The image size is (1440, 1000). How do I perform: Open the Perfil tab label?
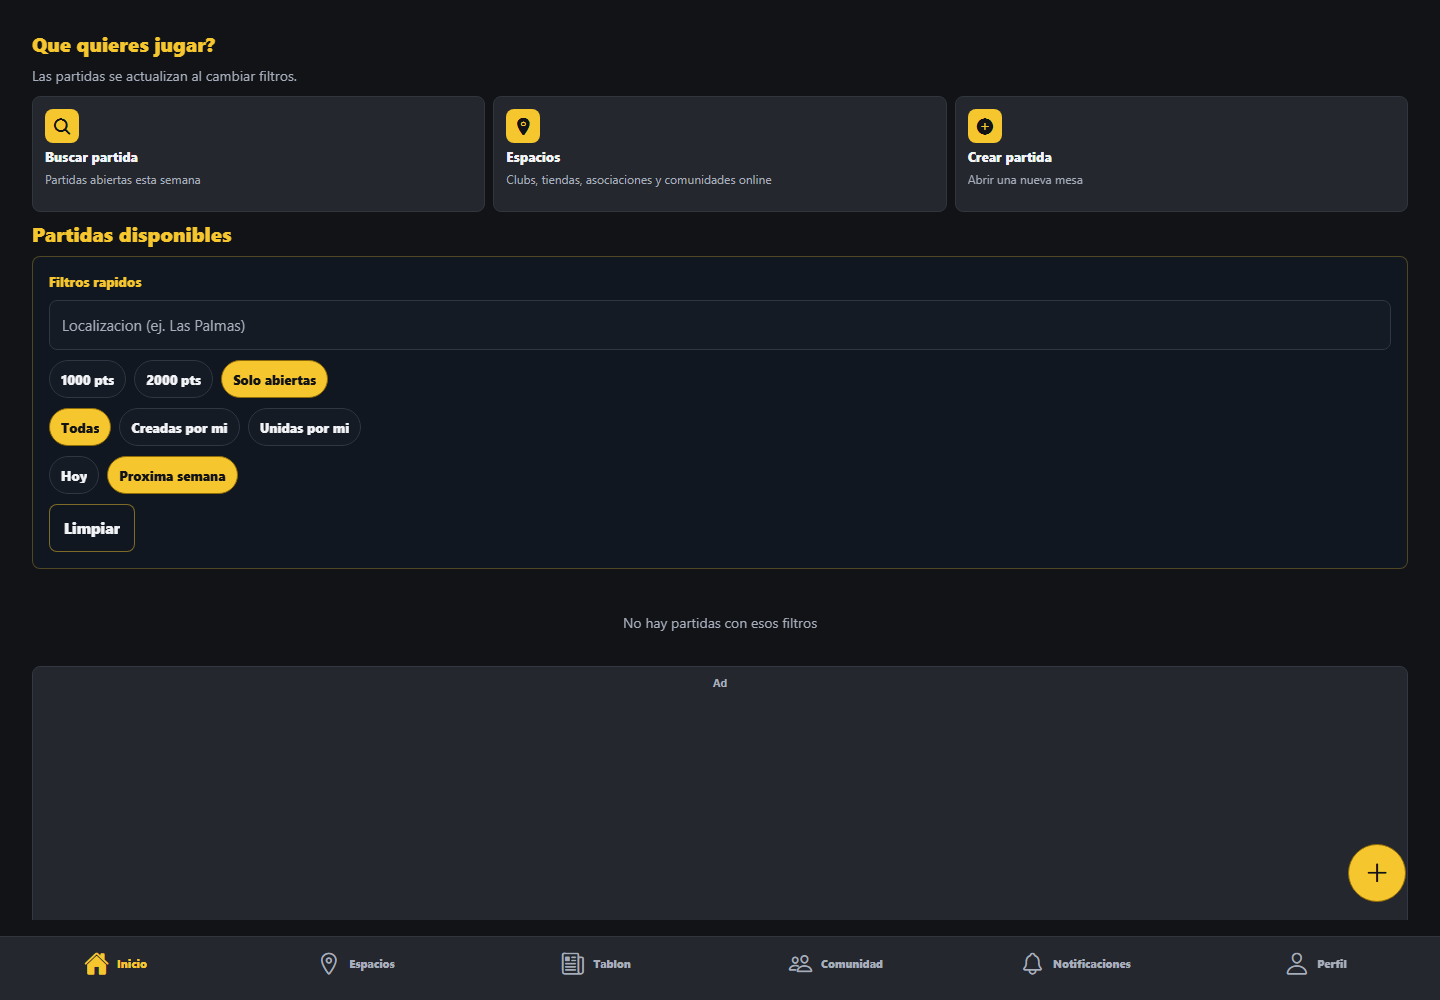click(x=1332, y=964)
